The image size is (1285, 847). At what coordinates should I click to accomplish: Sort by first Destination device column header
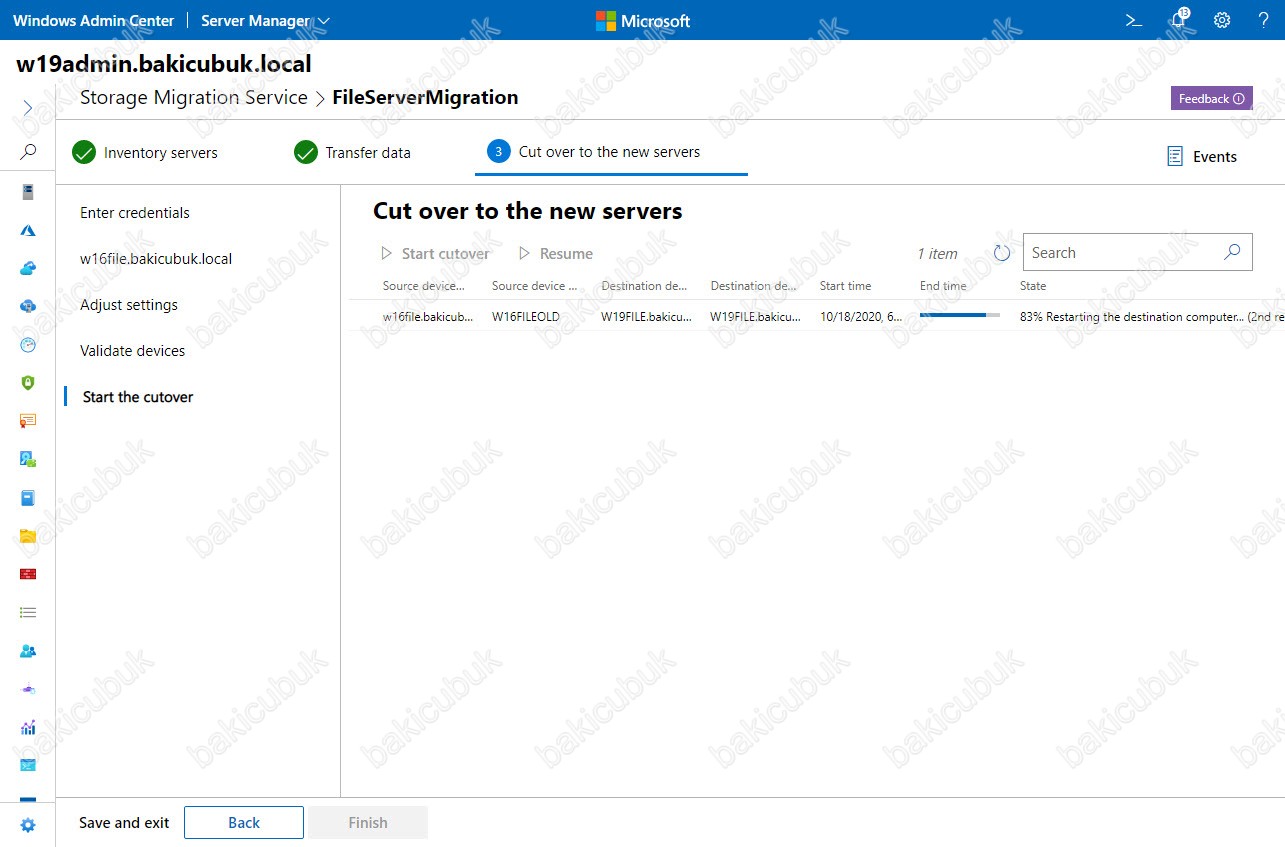point(645,286)
